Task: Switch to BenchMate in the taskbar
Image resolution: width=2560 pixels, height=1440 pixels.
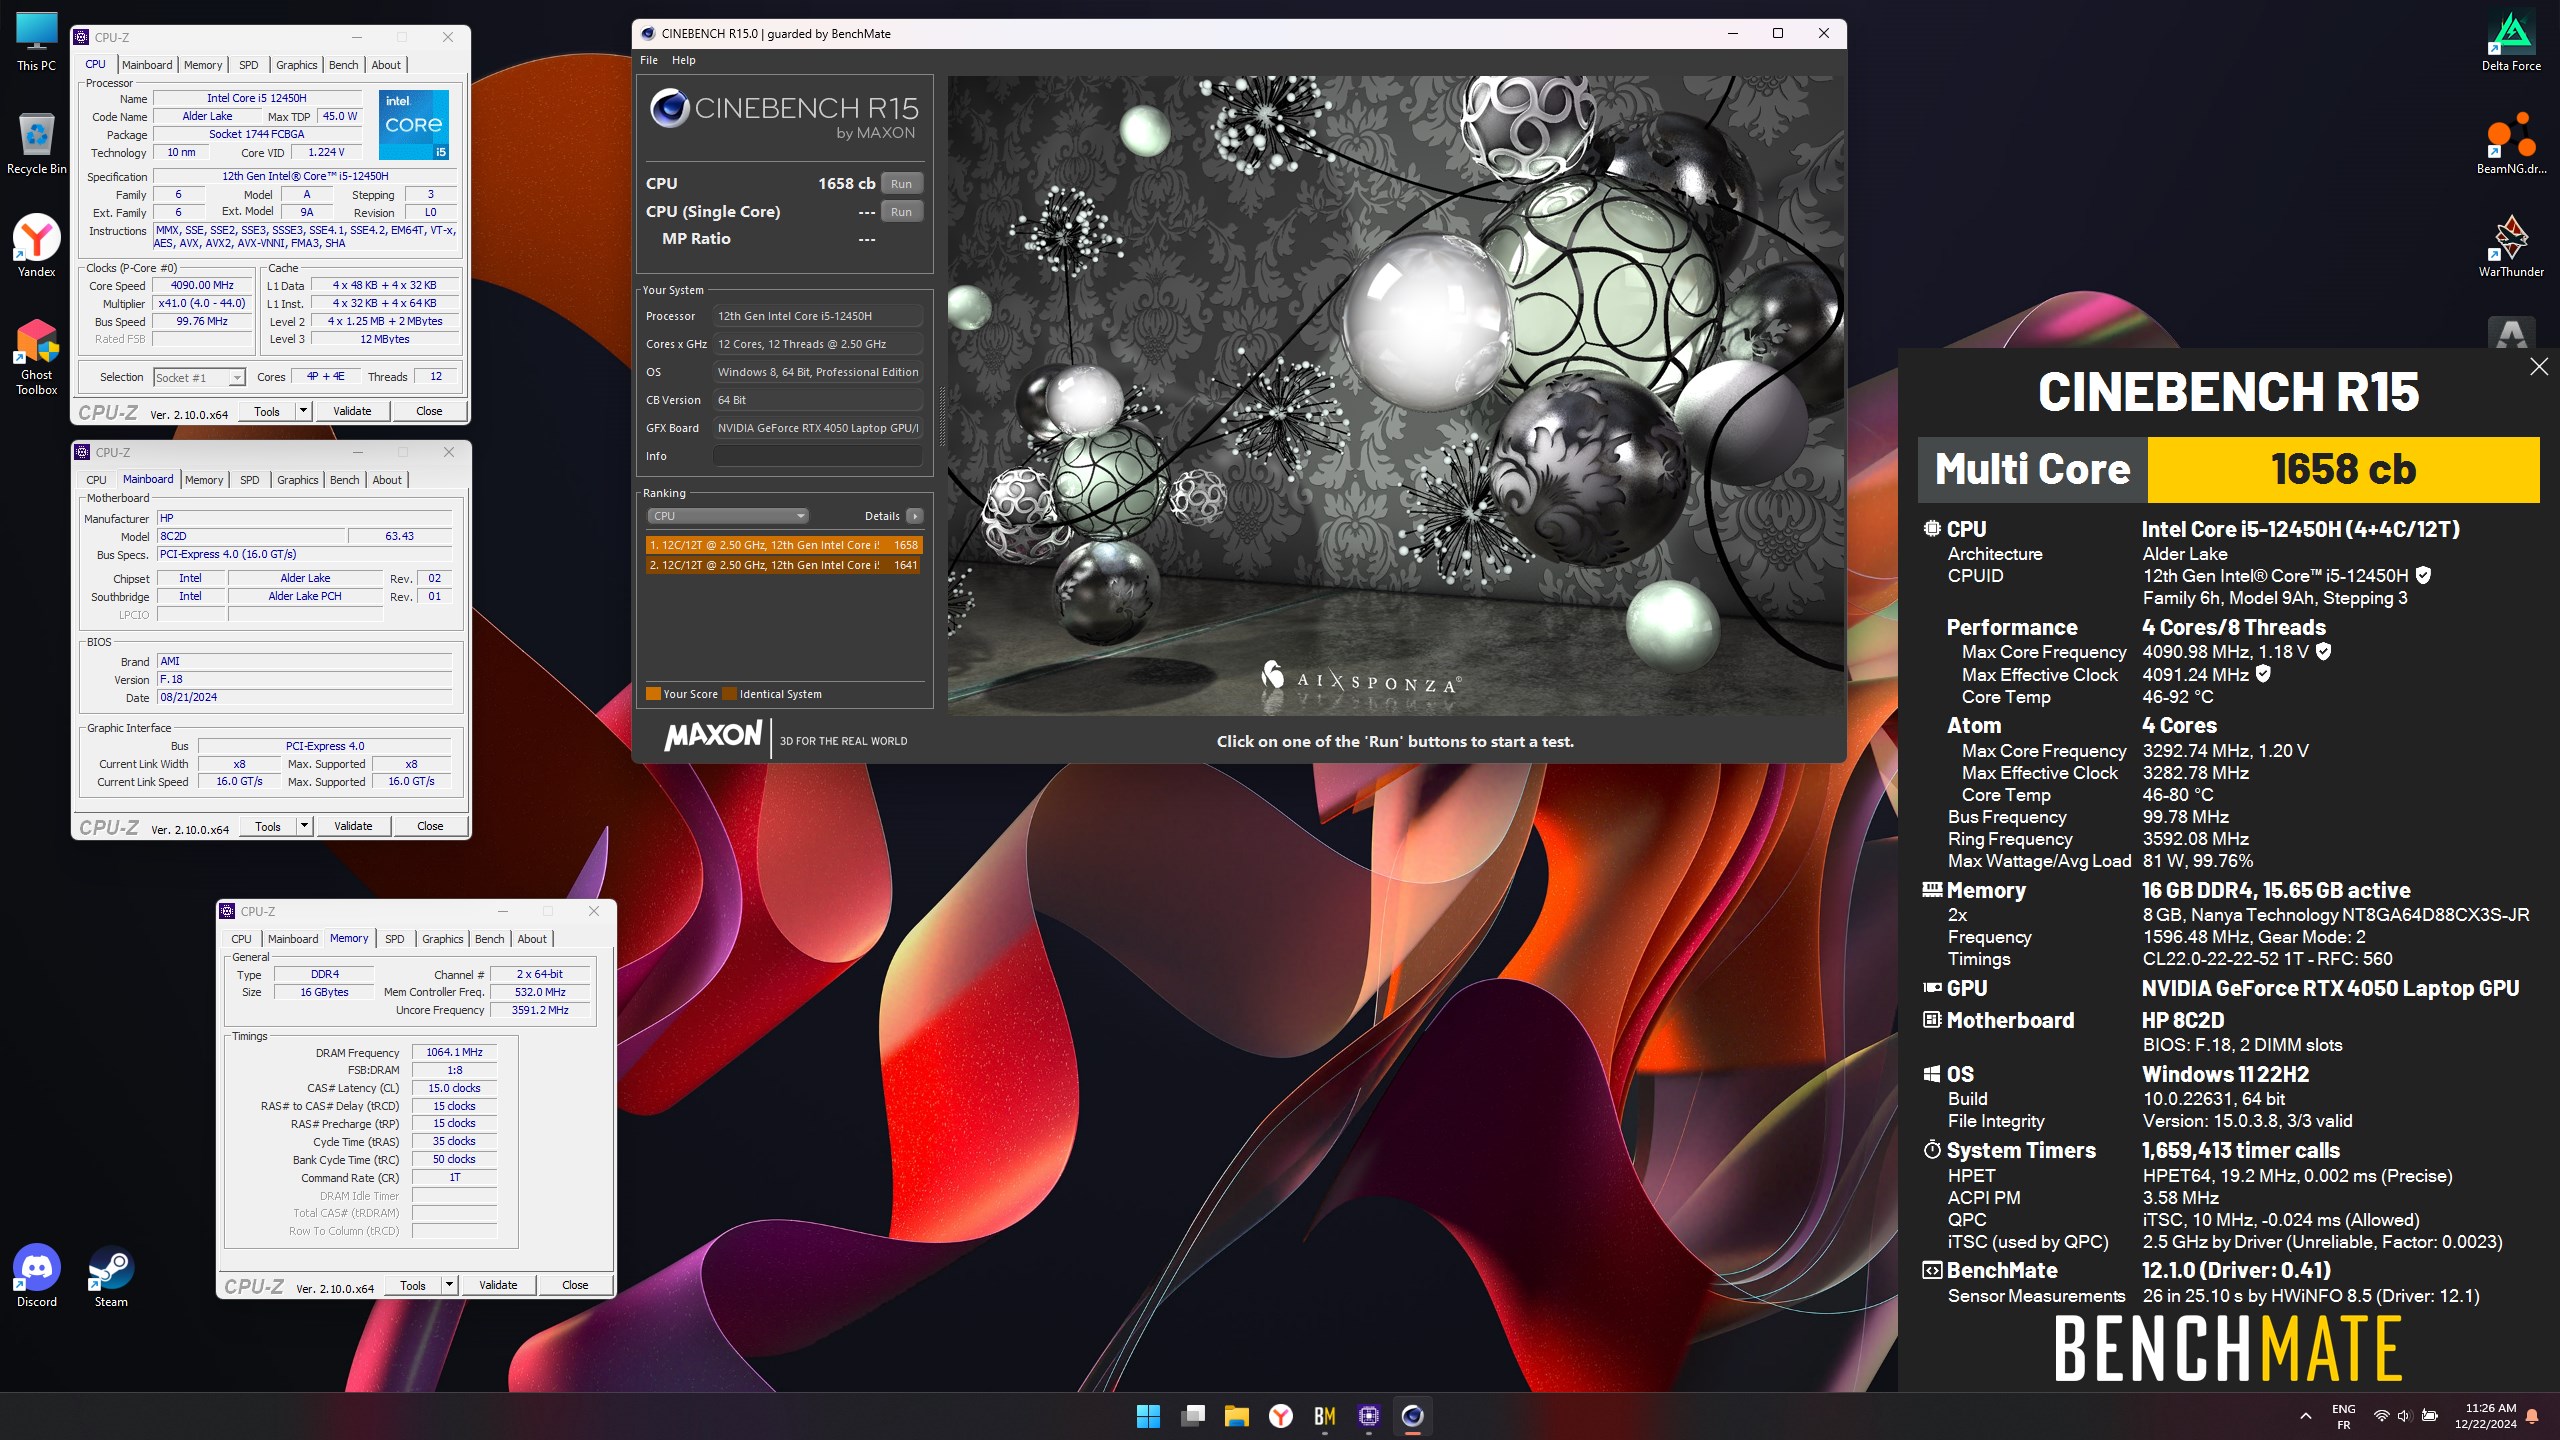Action: coord(1325,1416)
